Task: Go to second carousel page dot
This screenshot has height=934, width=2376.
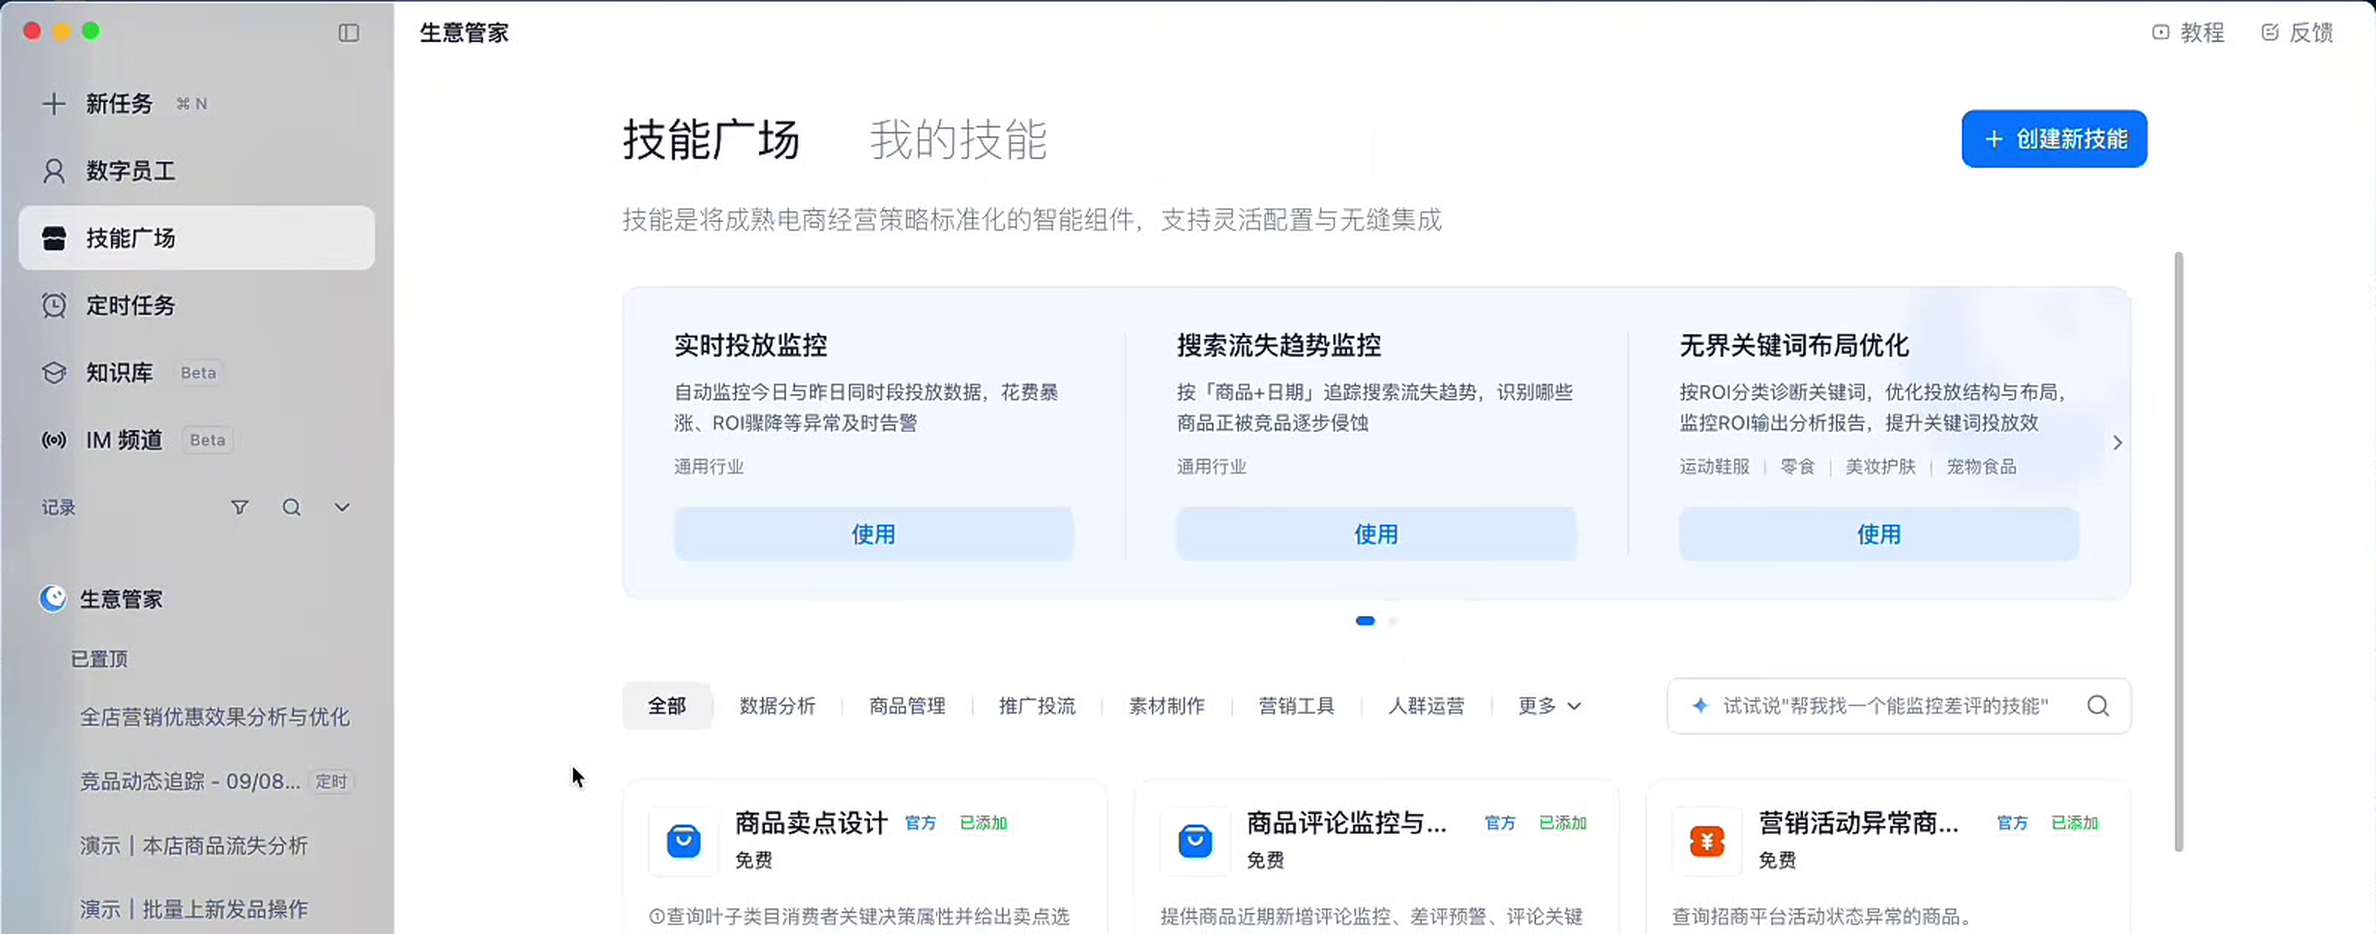Action: (1393, 621)
